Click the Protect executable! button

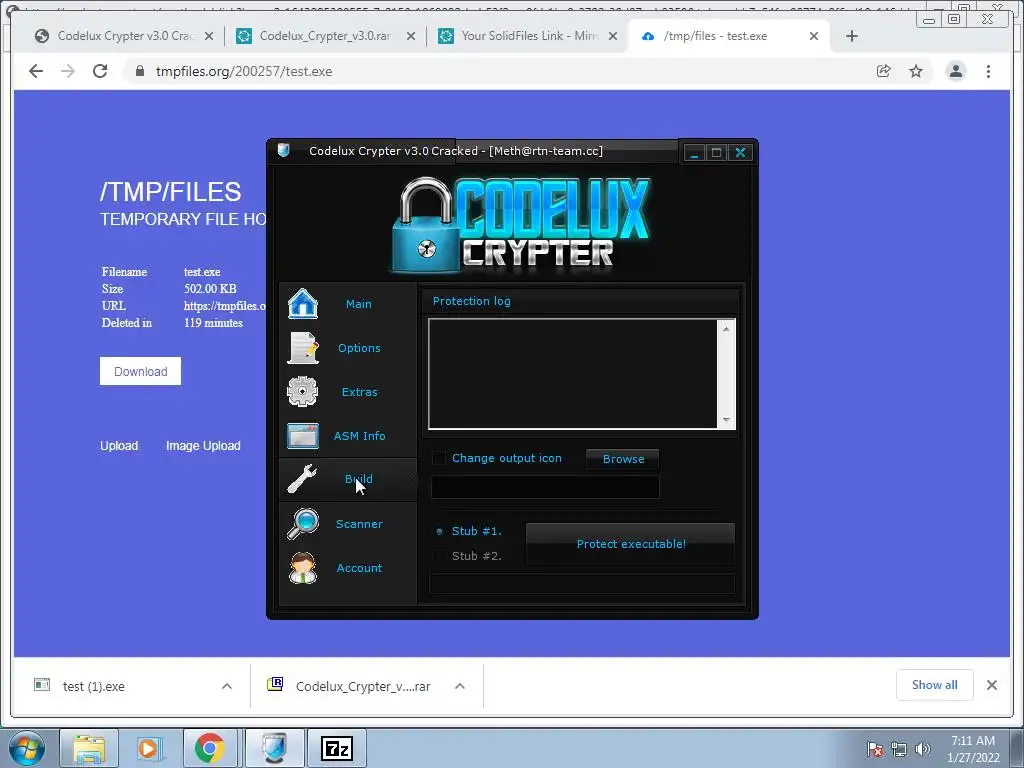(631, 544)
